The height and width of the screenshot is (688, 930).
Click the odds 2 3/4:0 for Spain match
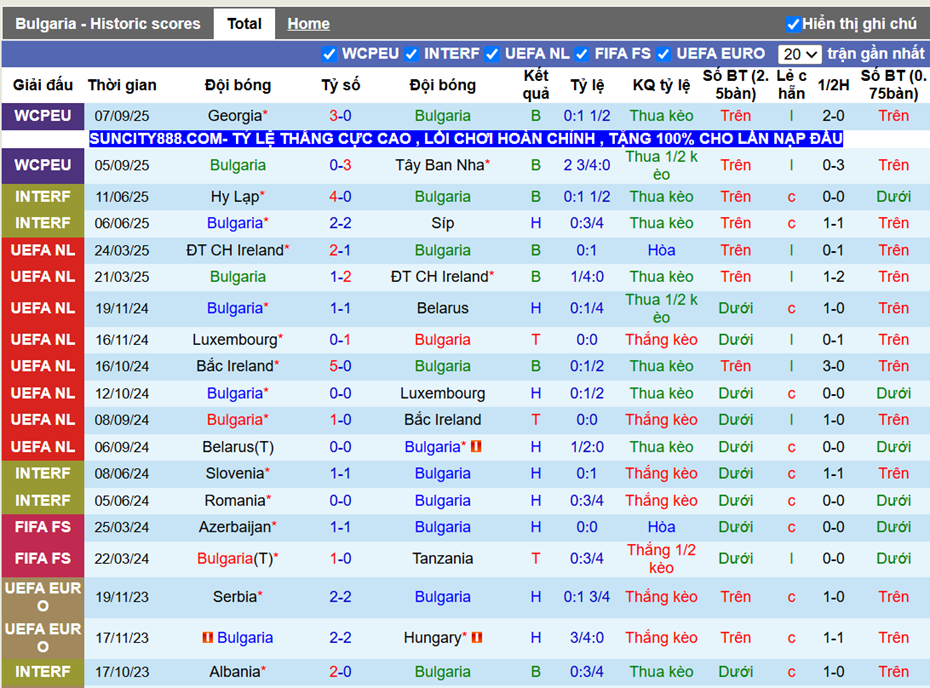coord(587,165)
